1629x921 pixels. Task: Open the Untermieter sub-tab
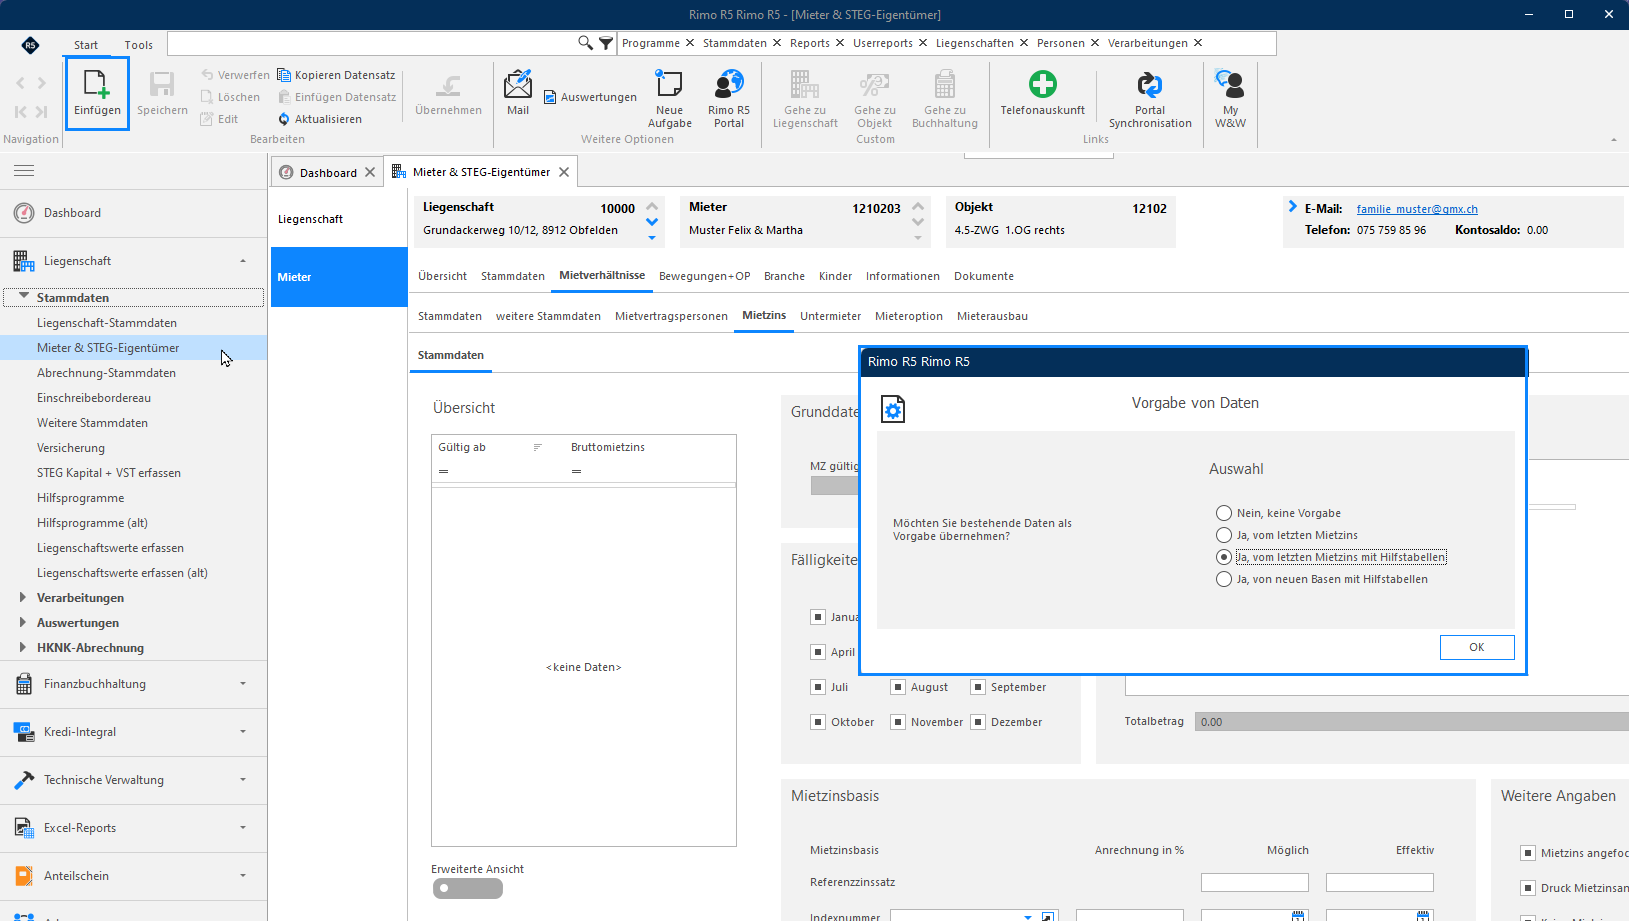tap(830, 316)
